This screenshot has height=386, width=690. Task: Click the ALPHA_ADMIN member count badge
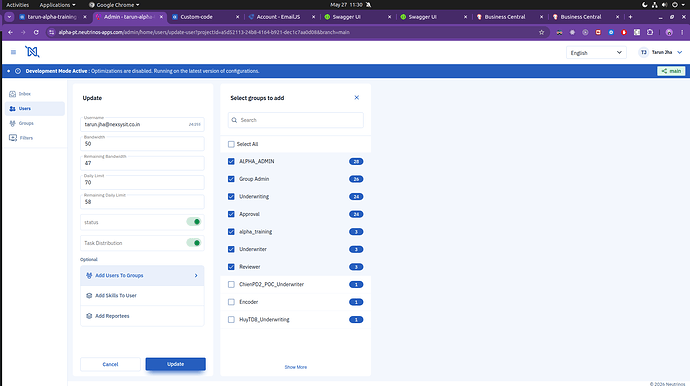(356, 162)
